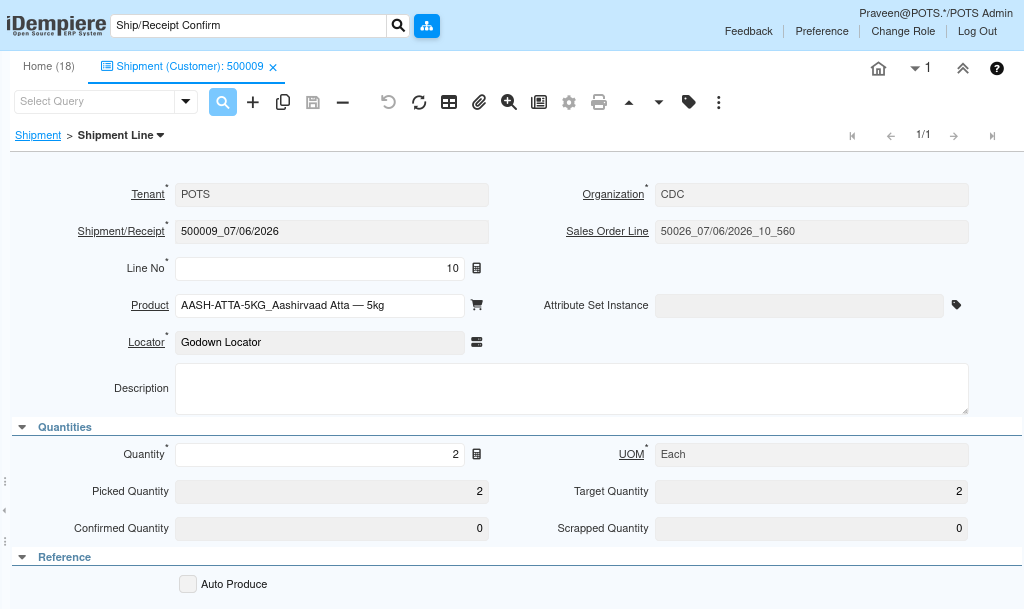Viewport: 1024px width, 609px height.
Task: Open the menu tree icon button
Action: [426, 25]
